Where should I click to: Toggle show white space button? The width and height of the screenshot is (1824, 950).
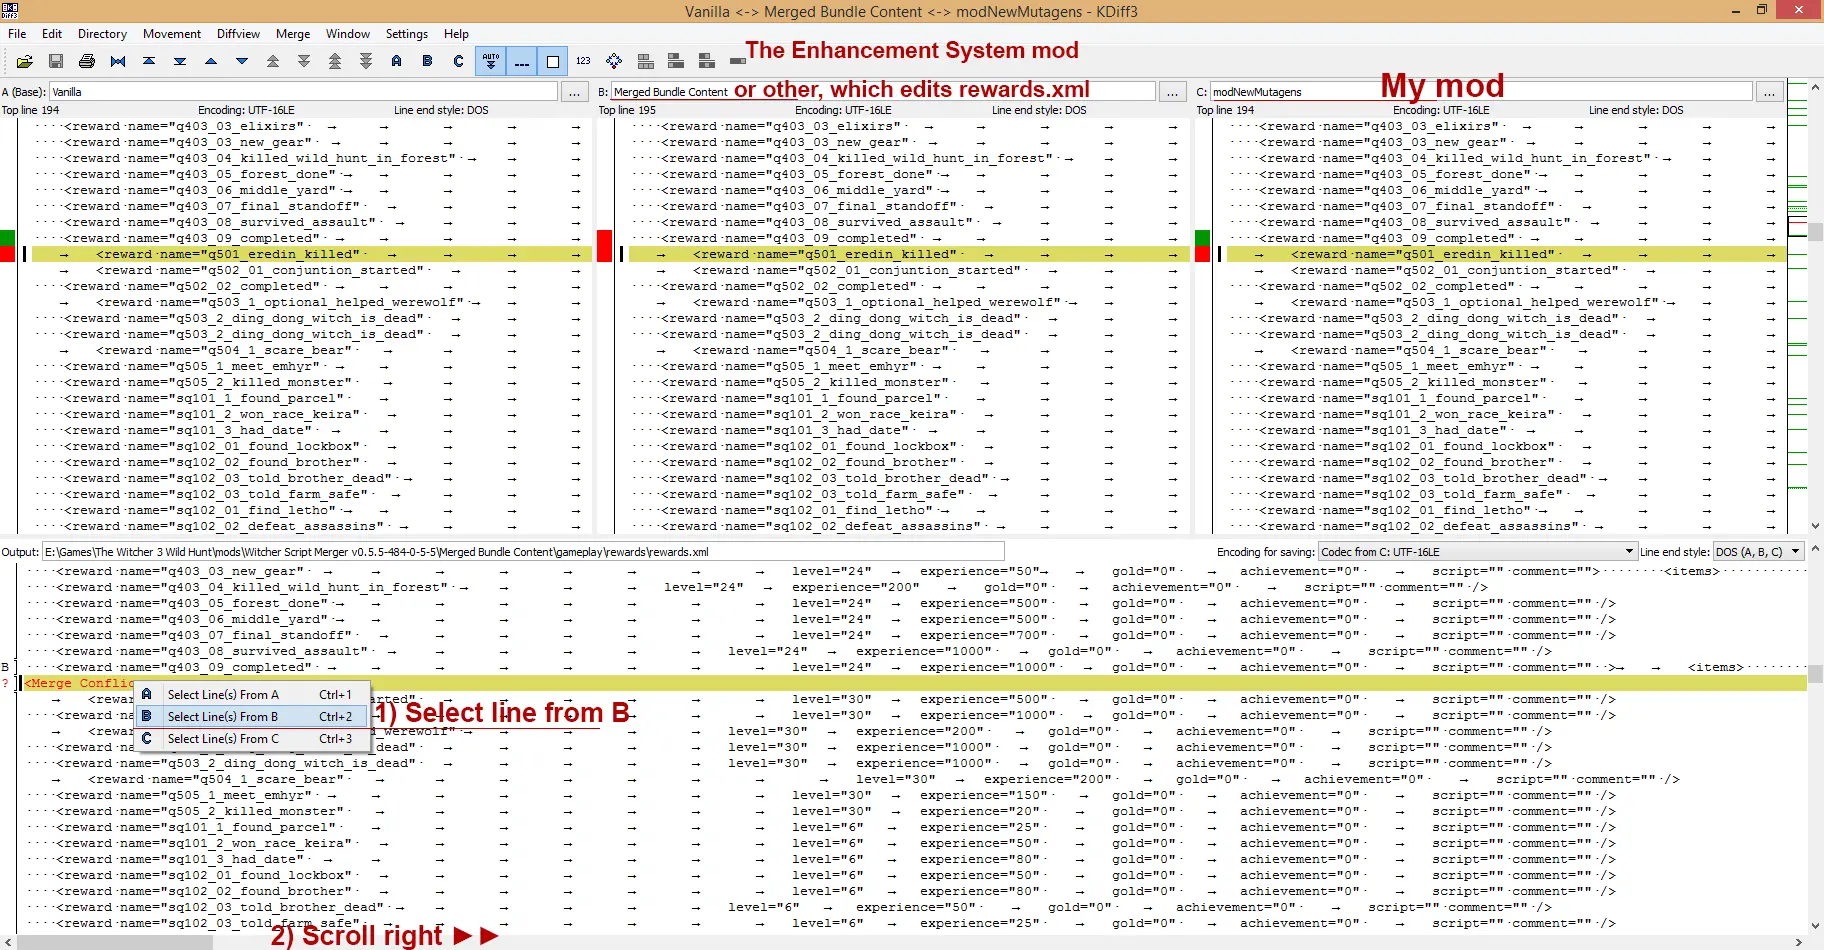[x=552, y=61]
